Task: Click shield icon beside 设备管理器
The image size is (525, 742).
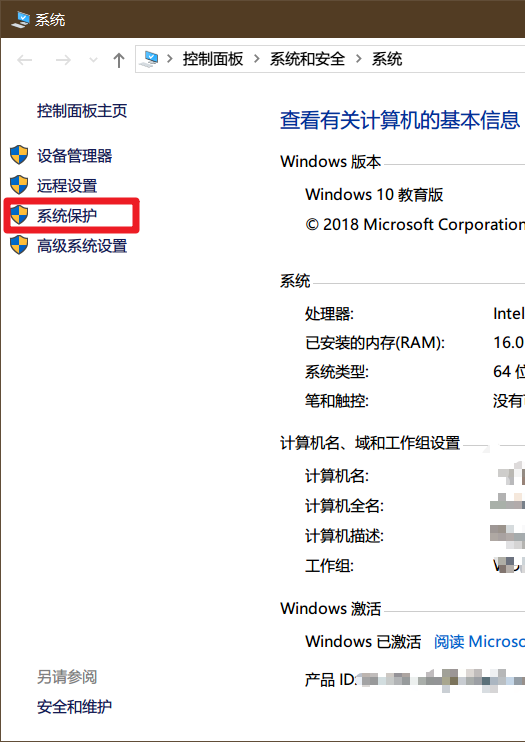Action: (19, 155)
